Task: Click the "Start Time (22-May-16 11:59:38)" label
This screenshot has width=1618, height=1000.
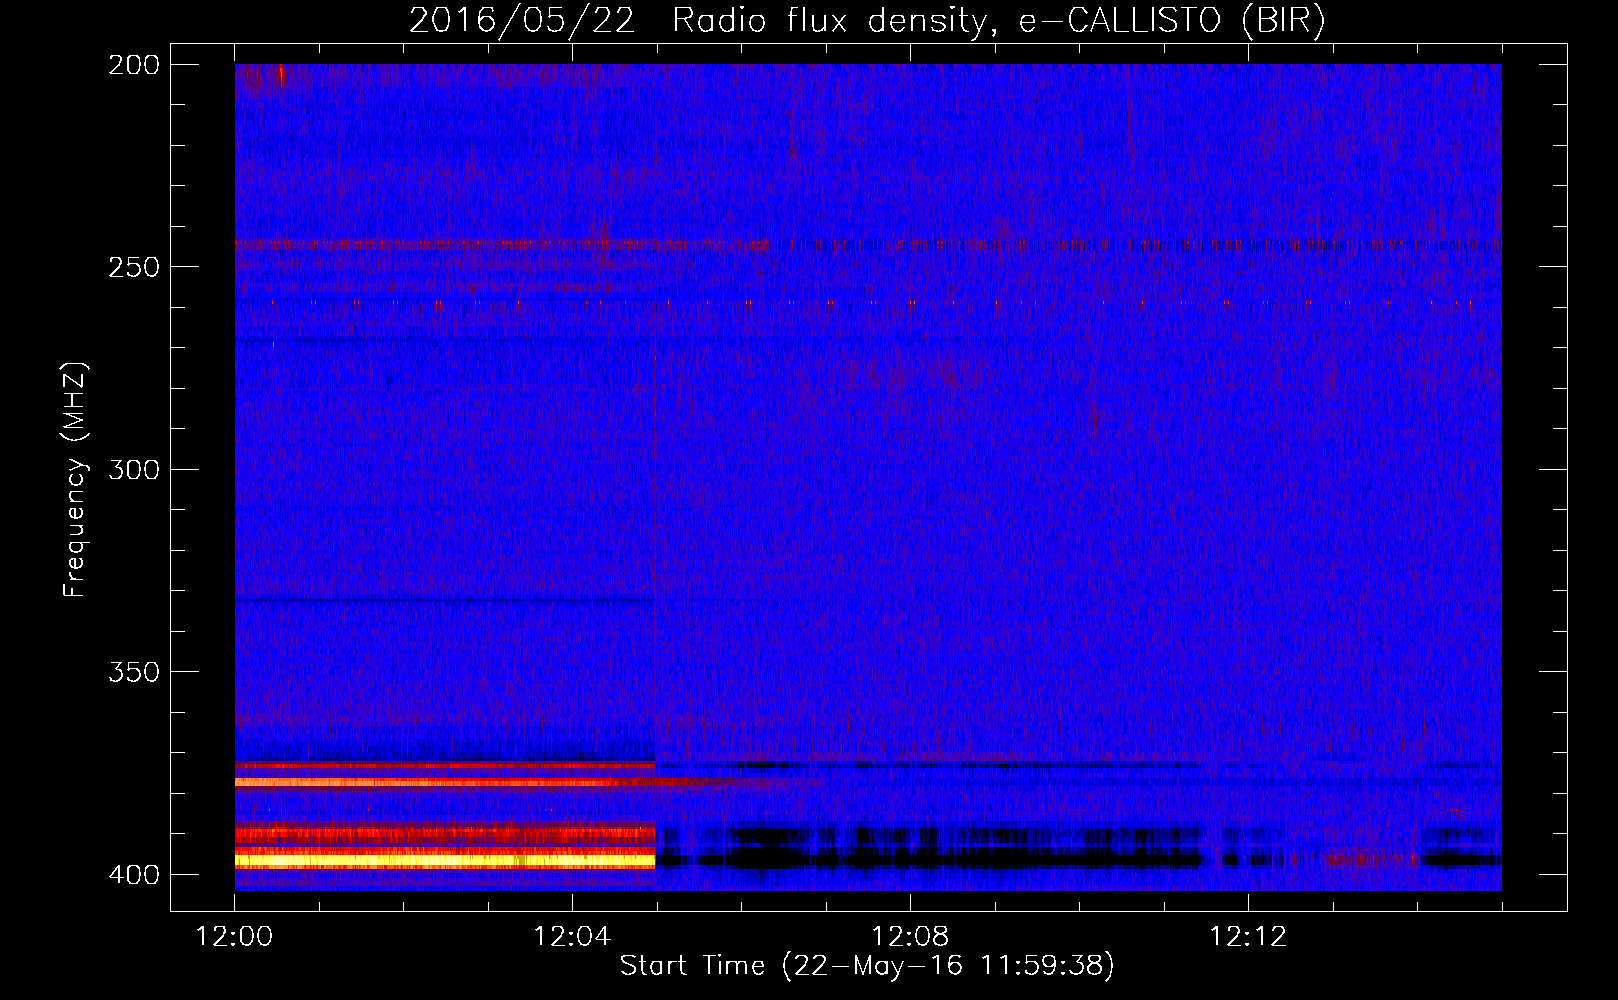Action: click(x=867, y=965)
